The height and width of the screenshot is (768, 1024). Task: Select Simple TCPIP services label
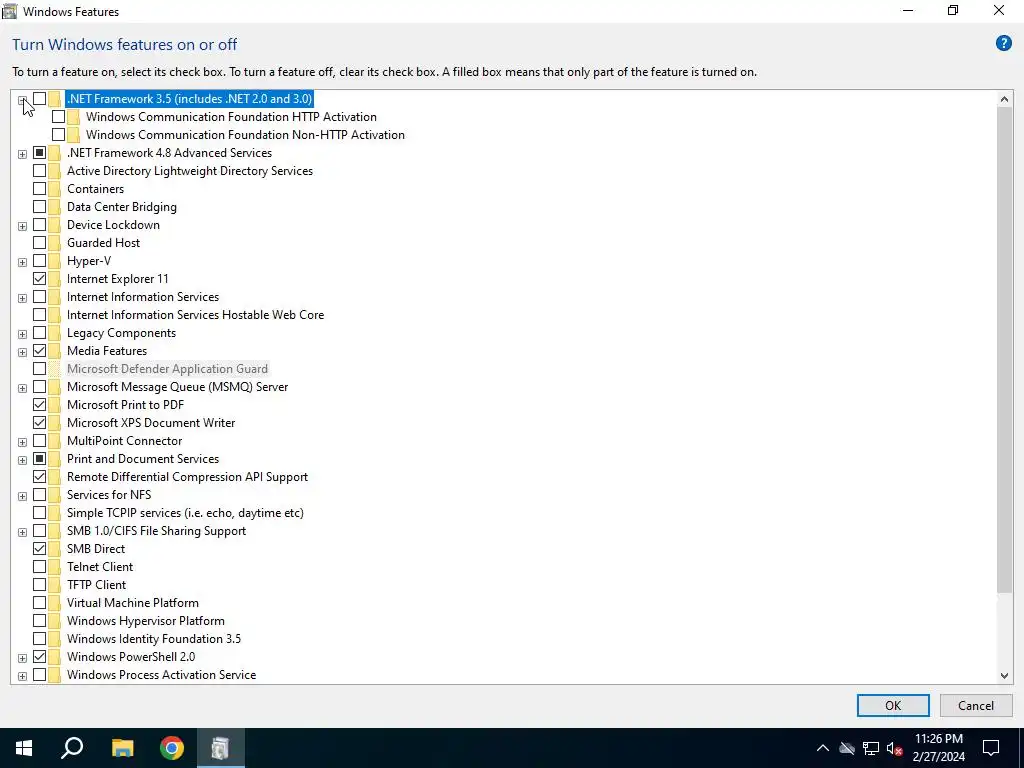pos(185,513)
